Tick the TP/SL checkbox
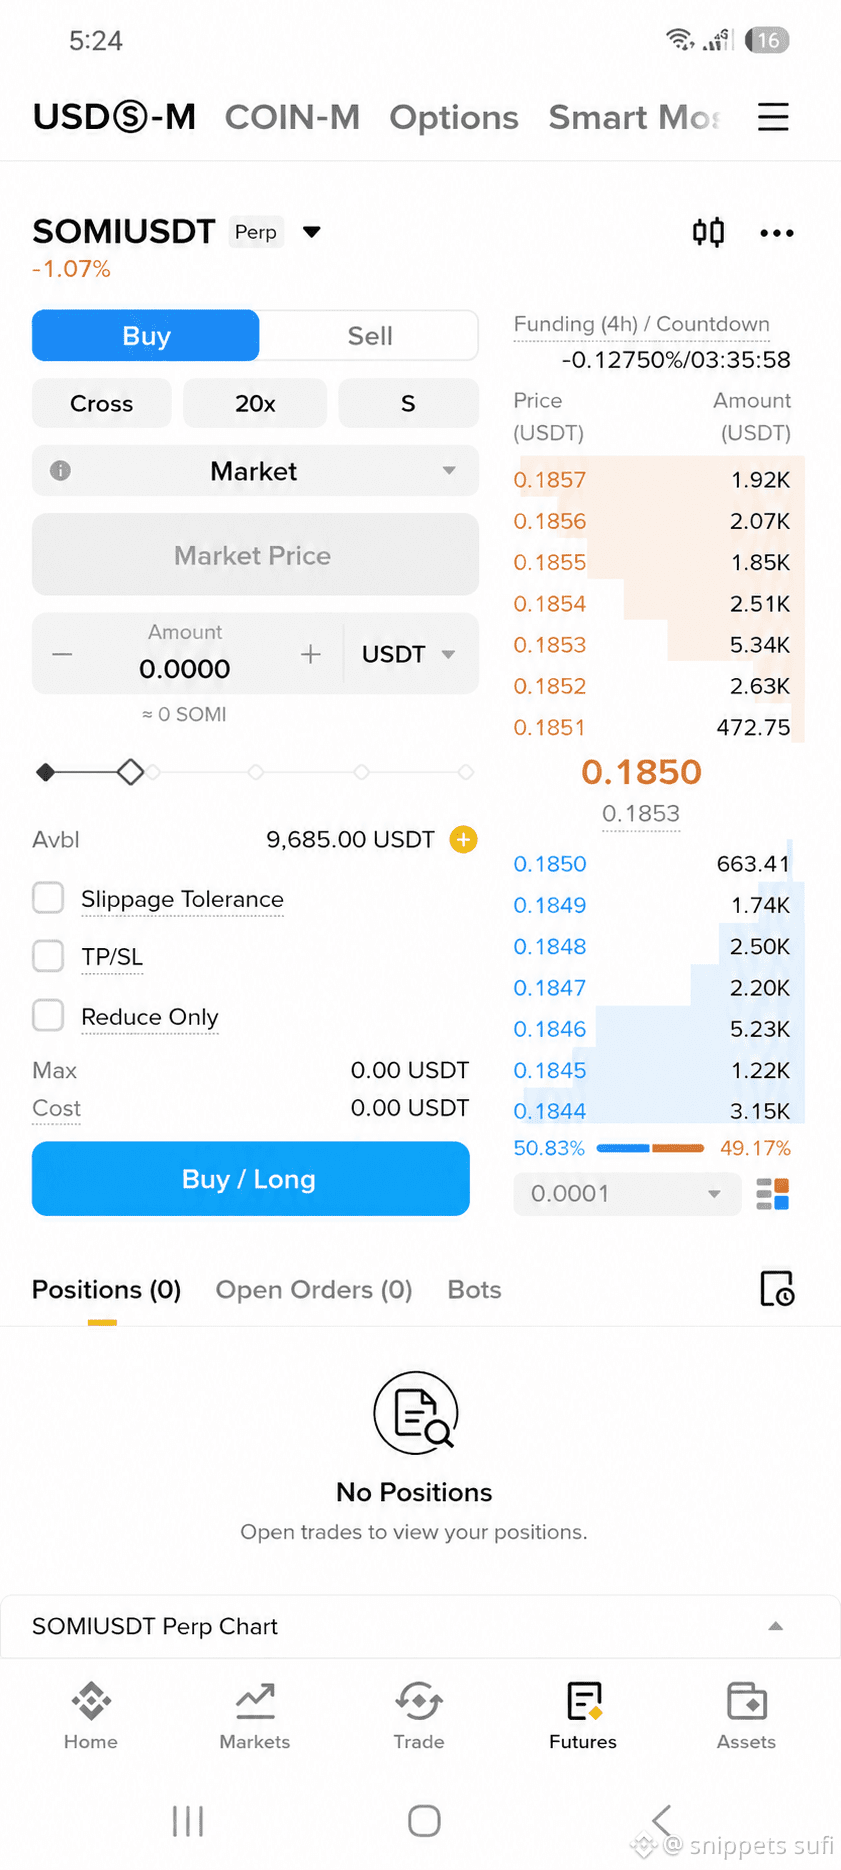 (48, 956)
